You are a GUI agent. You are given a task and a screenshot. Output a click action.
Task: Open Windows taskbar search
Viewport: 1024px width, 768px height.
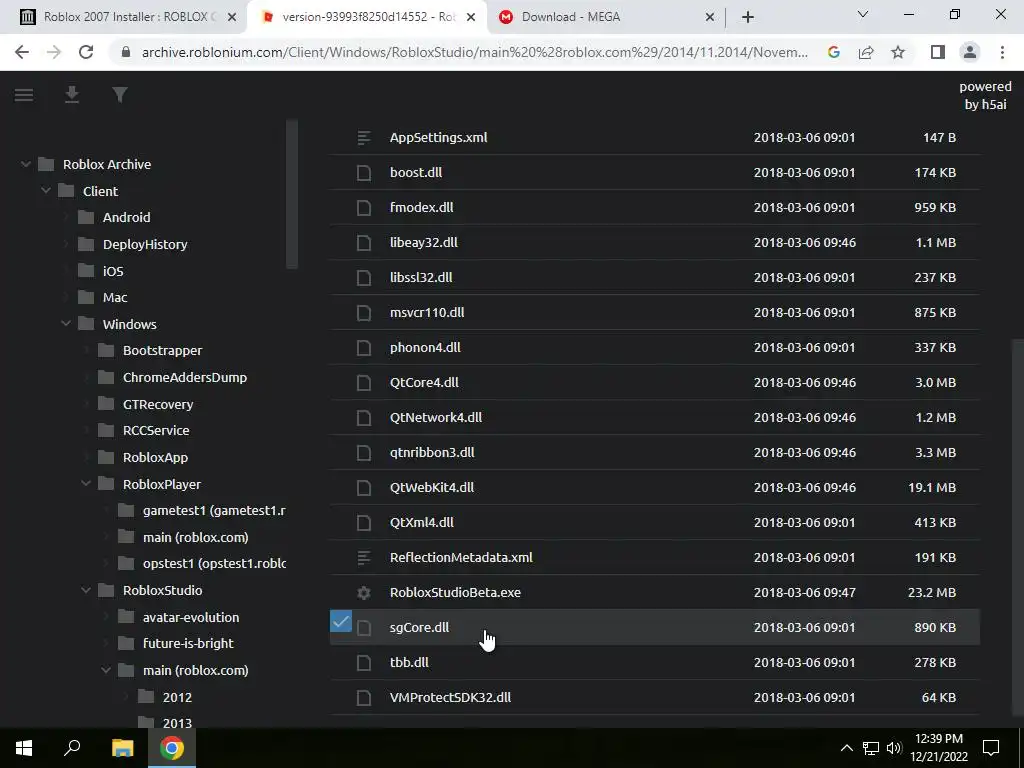pyautogui.click(x=72, y=748)
